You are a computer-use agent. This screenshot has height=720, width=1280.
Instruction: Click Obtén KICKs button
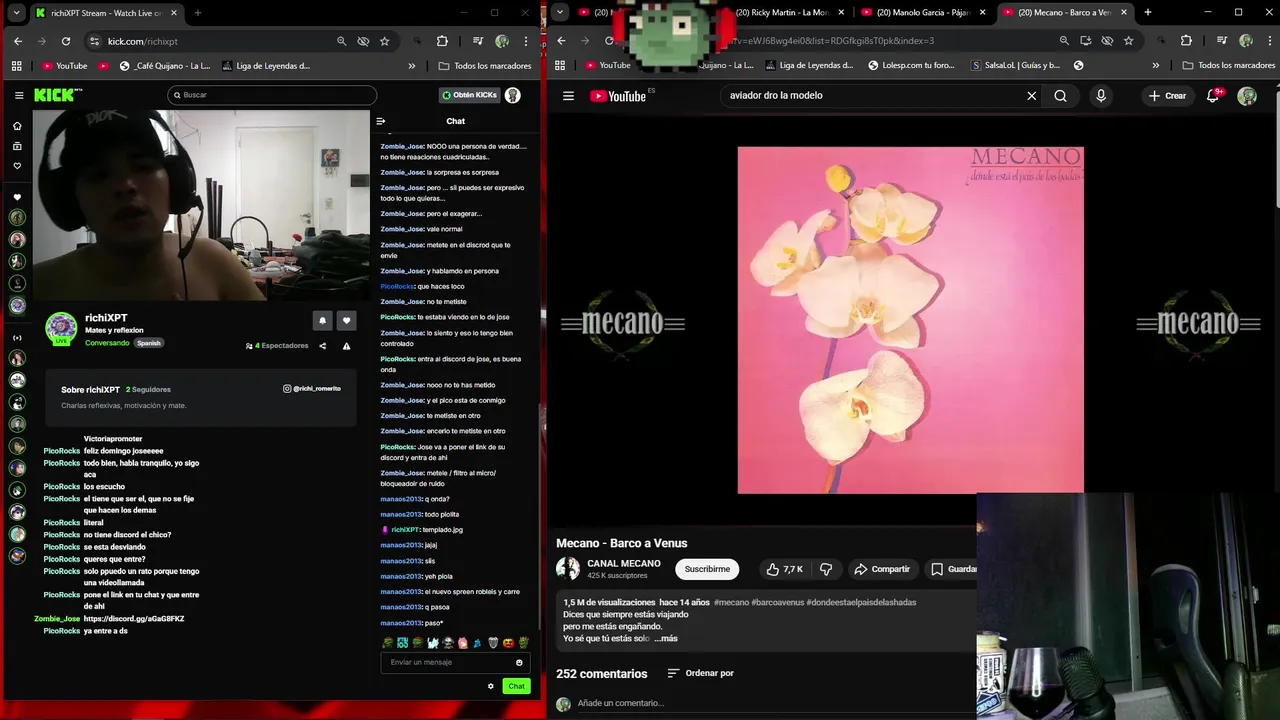pyautogui.click(x=469, y=95)
